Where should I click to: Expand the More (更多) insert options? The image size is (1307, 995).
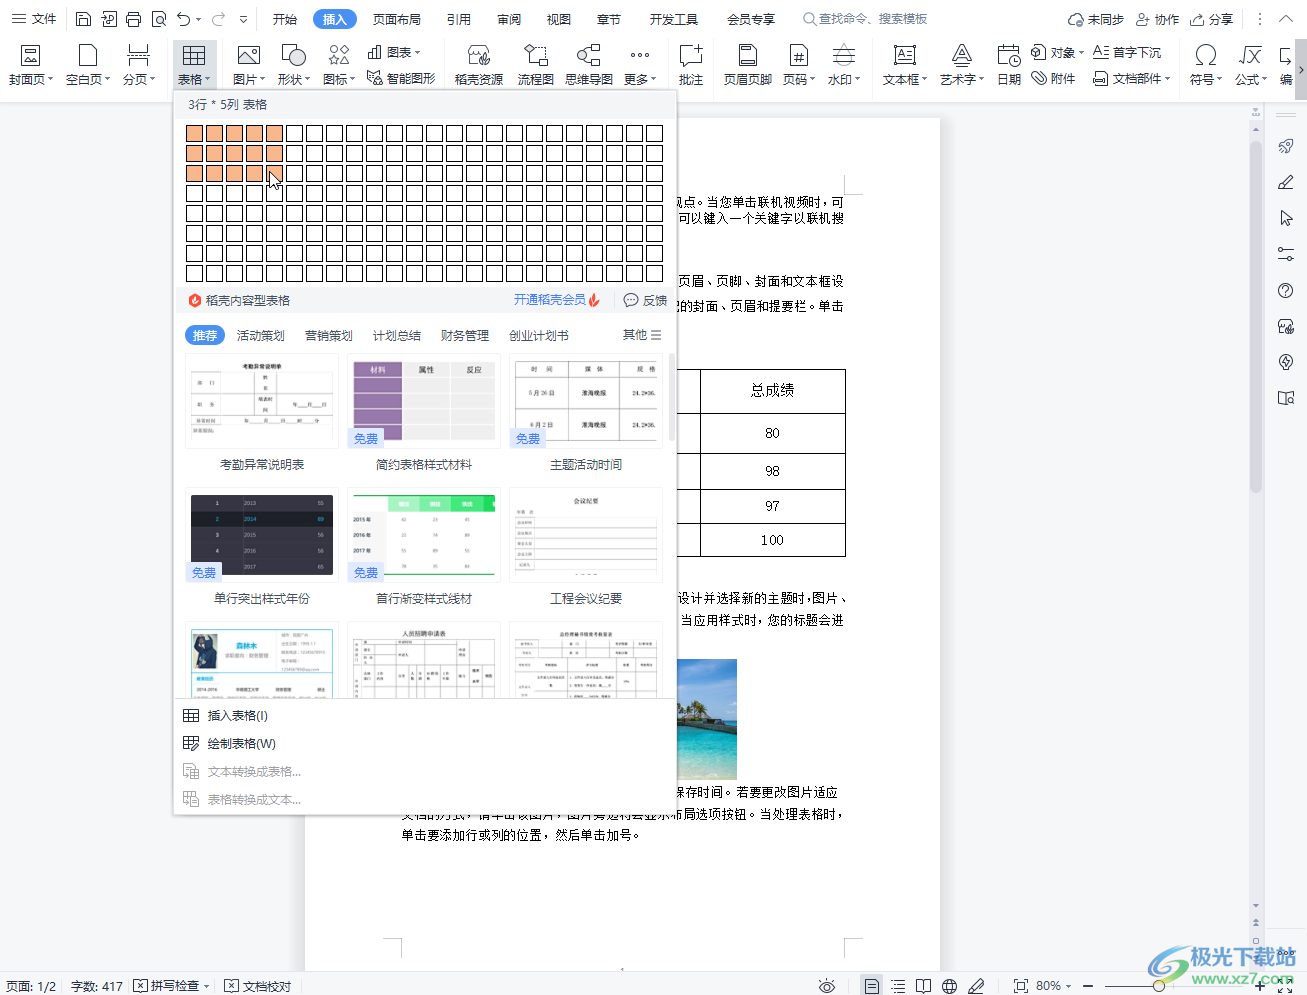[x=640, y=65]
